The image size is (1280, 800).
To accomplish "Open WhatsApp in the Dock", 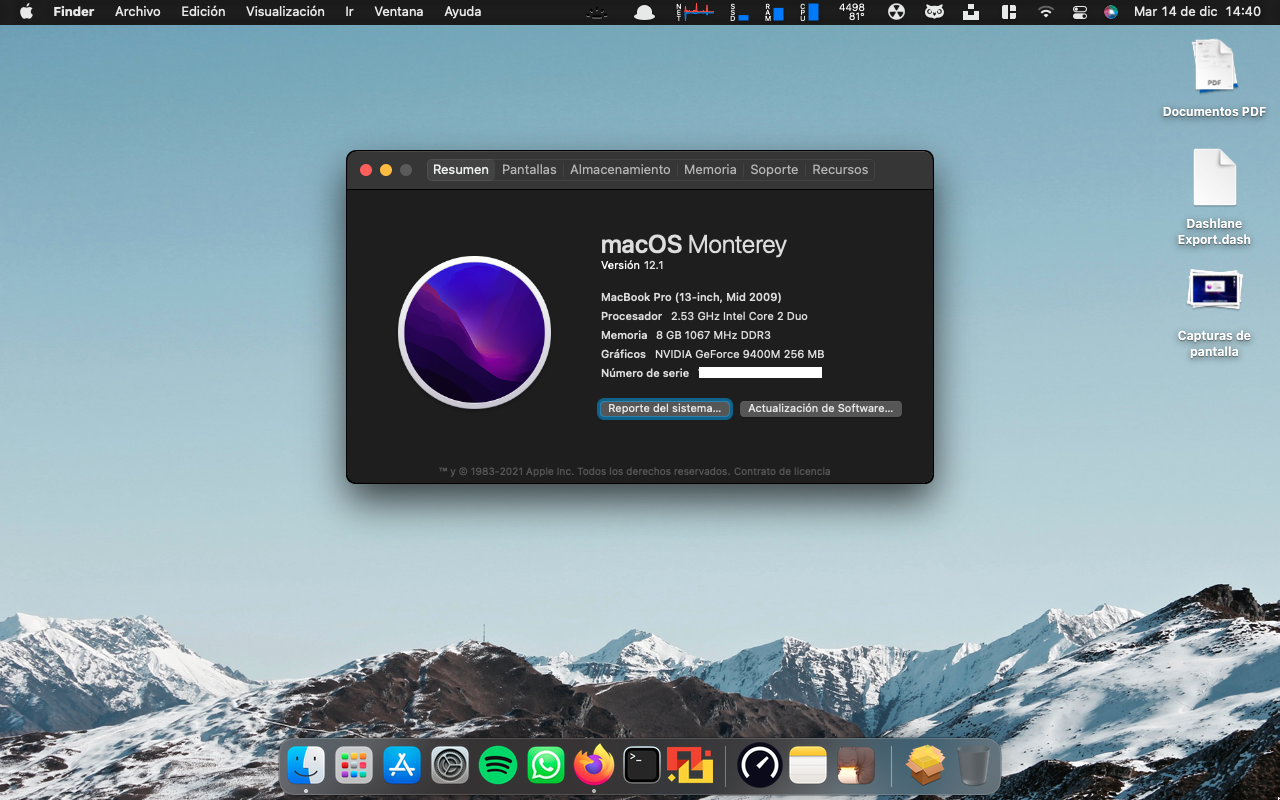I will (x=546, y=766).
